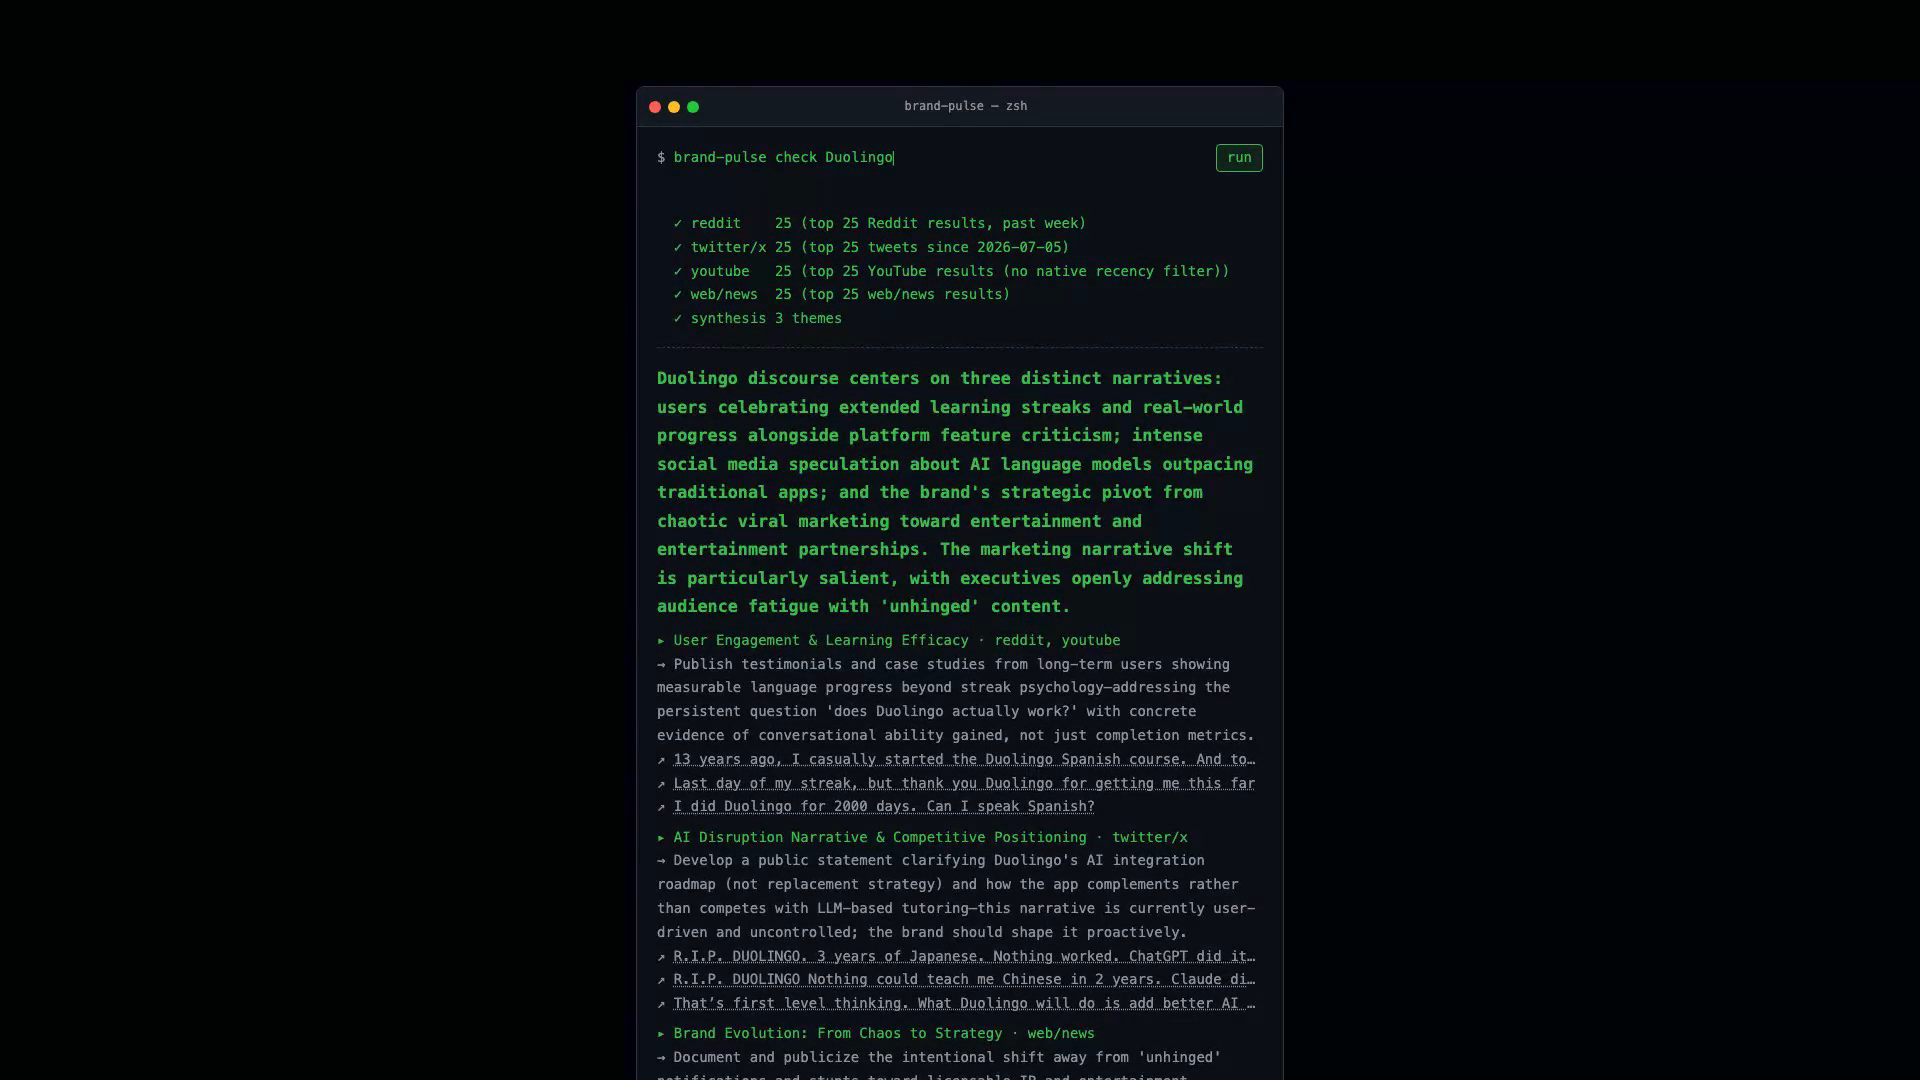Click the green run button

[x=1239, y=158]
